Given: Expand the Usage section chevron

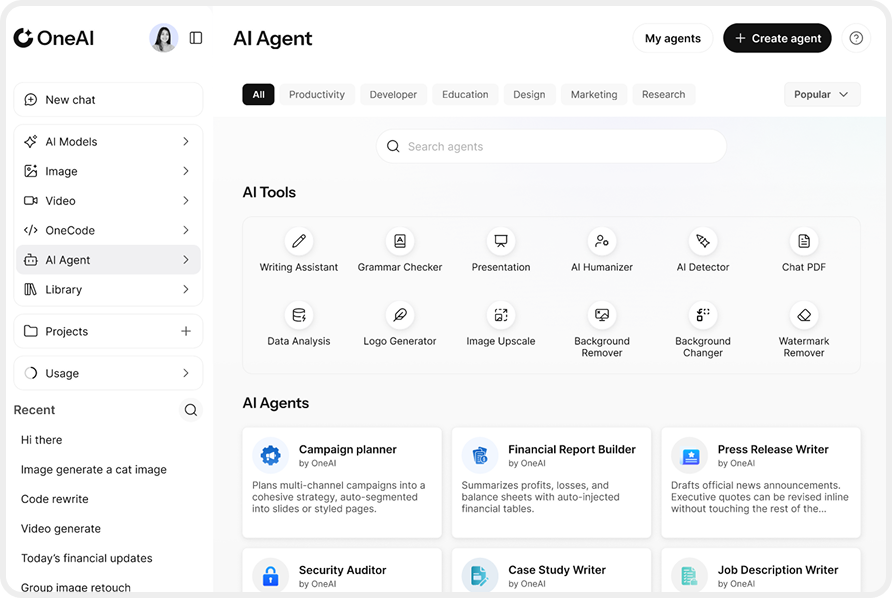Looking at the screenshot, I should coord(186,373).
